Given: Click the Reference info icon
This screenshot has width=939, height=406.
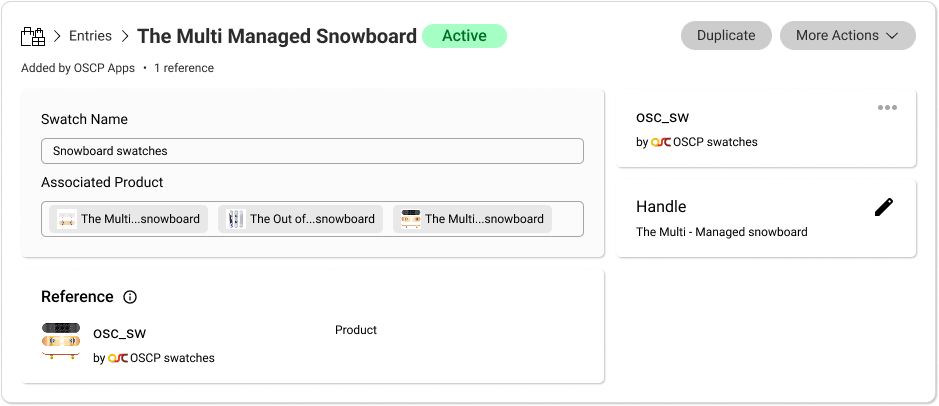Looking at the screenshot, I should click(130, 297).
